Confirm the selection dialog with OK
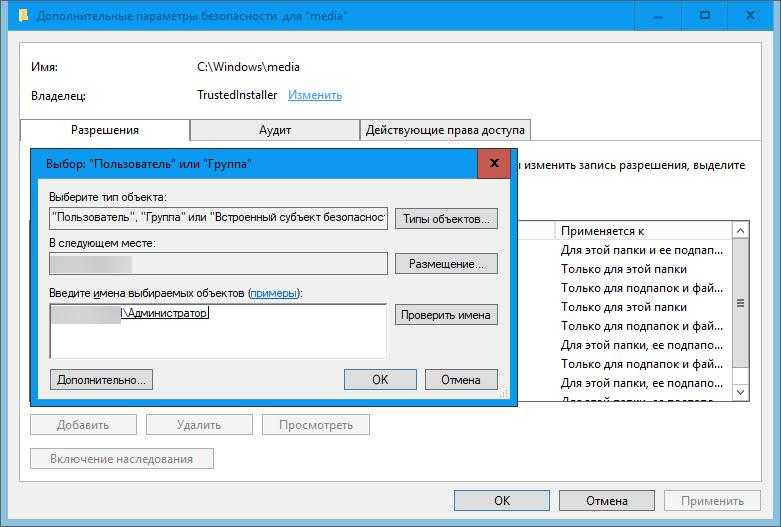The height and width of the screenshot is (527, 781). (380, 380)
